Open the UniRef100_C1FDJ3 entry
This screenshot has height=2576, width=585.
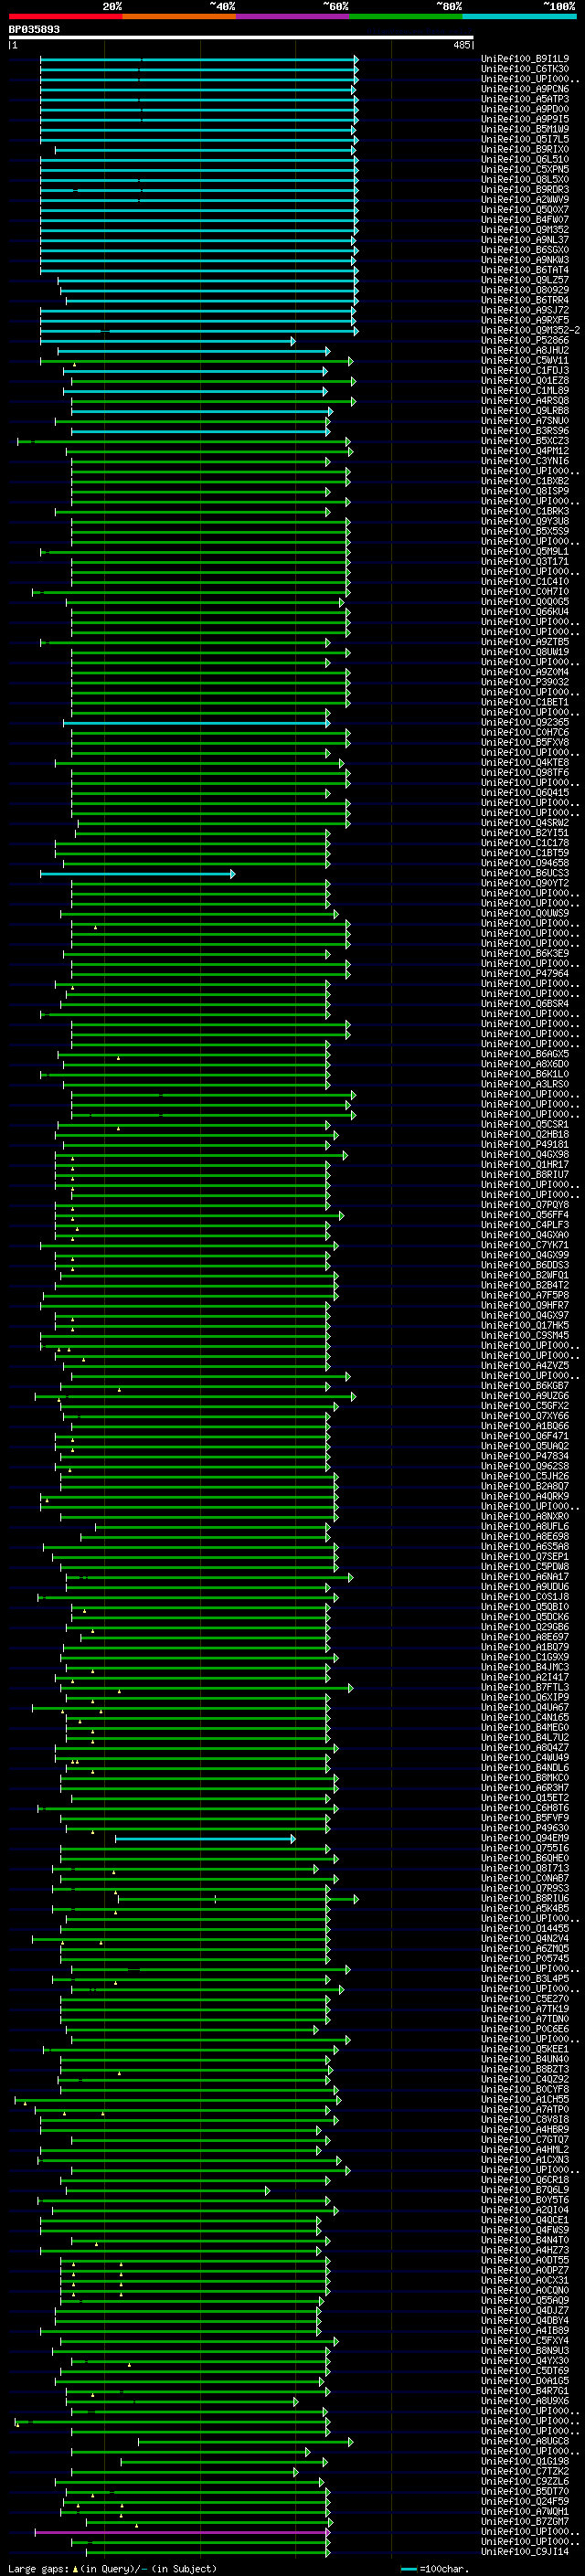tap(525, 371)
